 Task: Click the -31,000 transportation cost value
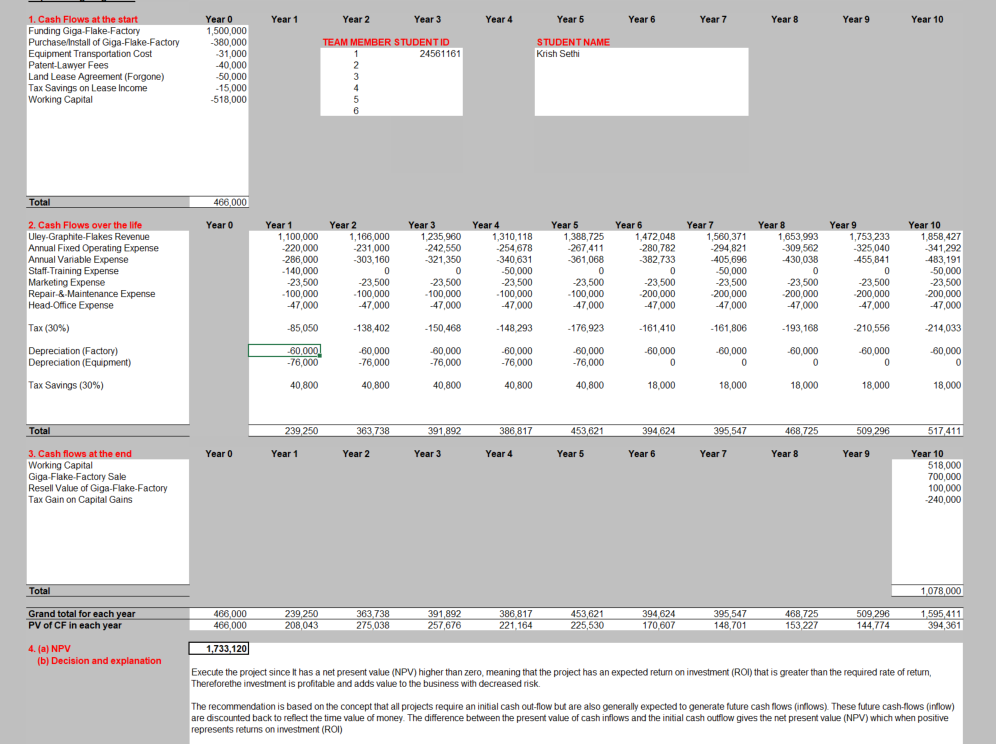pos(231,53)
